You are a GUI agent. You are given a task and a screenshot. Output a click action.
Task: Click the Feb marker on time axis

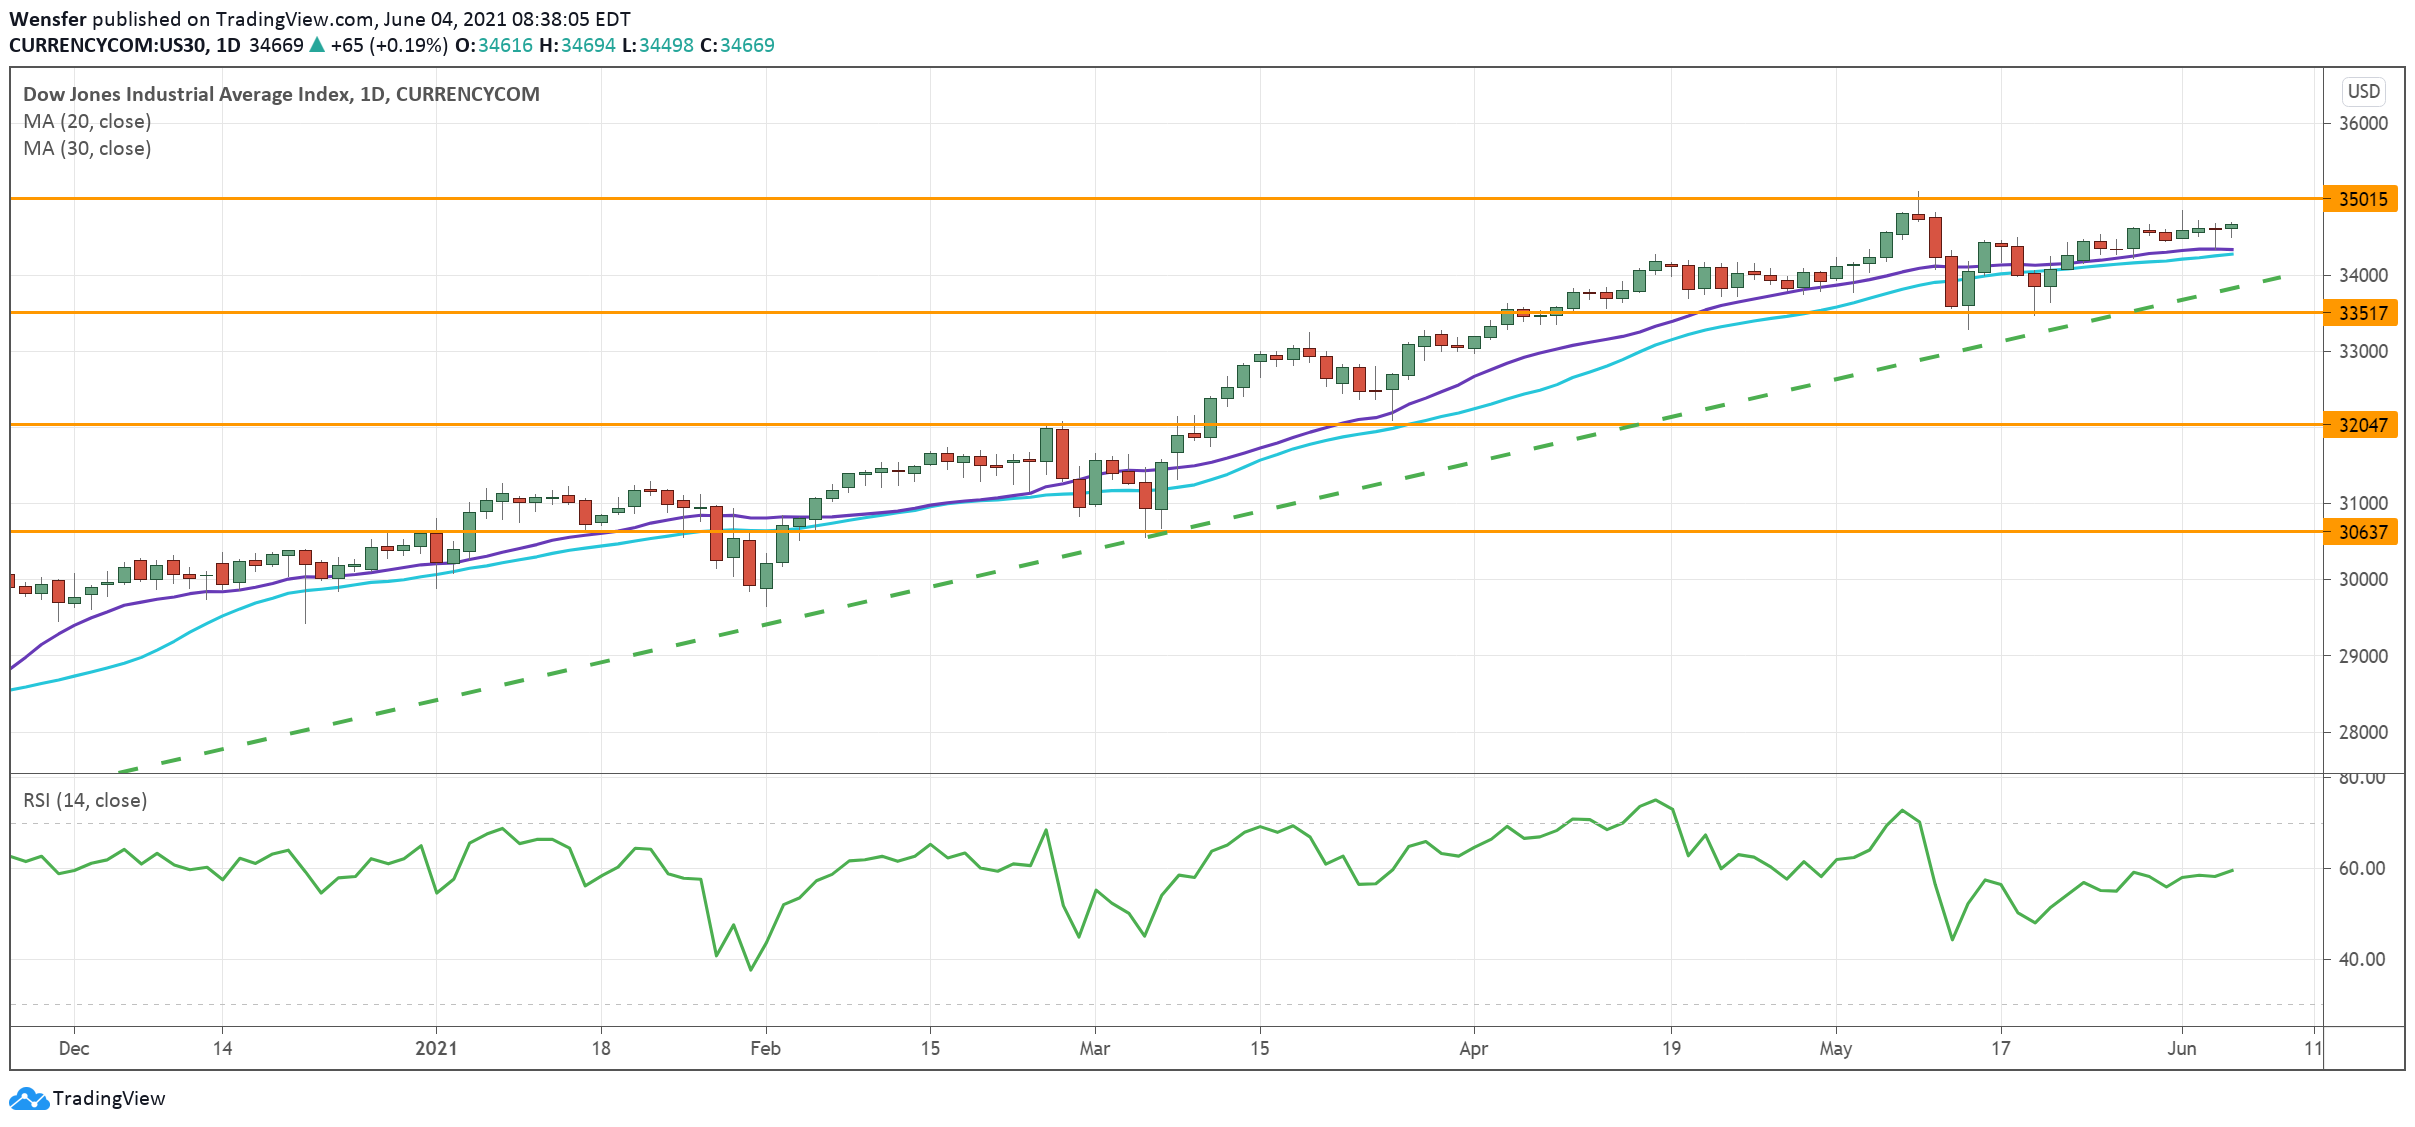pos(765,1048)
